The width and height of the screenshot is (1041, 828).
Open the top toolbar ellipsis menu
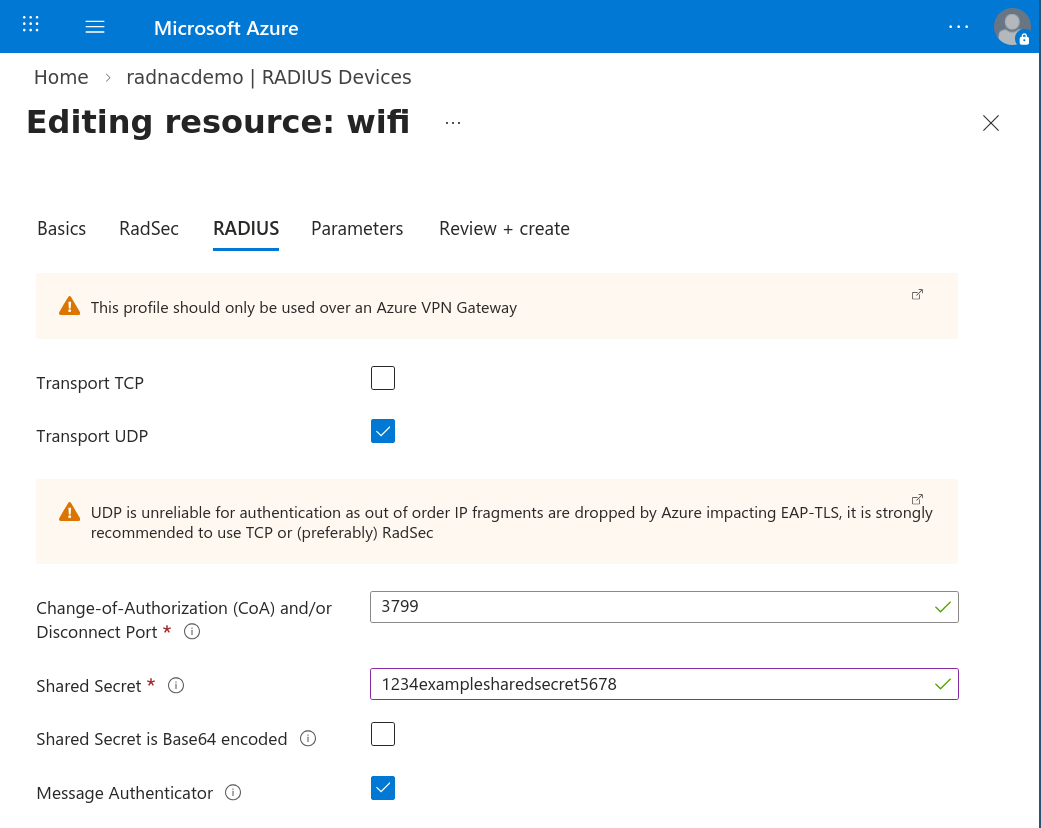958,26
